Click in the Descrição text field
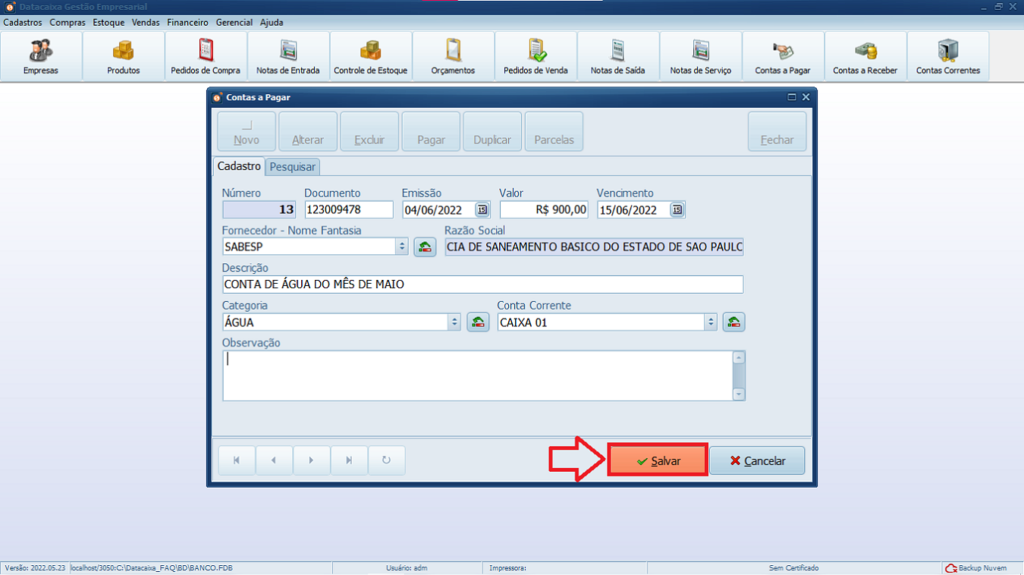Viewport: 1024px width, 575px height. [x=481, y=285]
